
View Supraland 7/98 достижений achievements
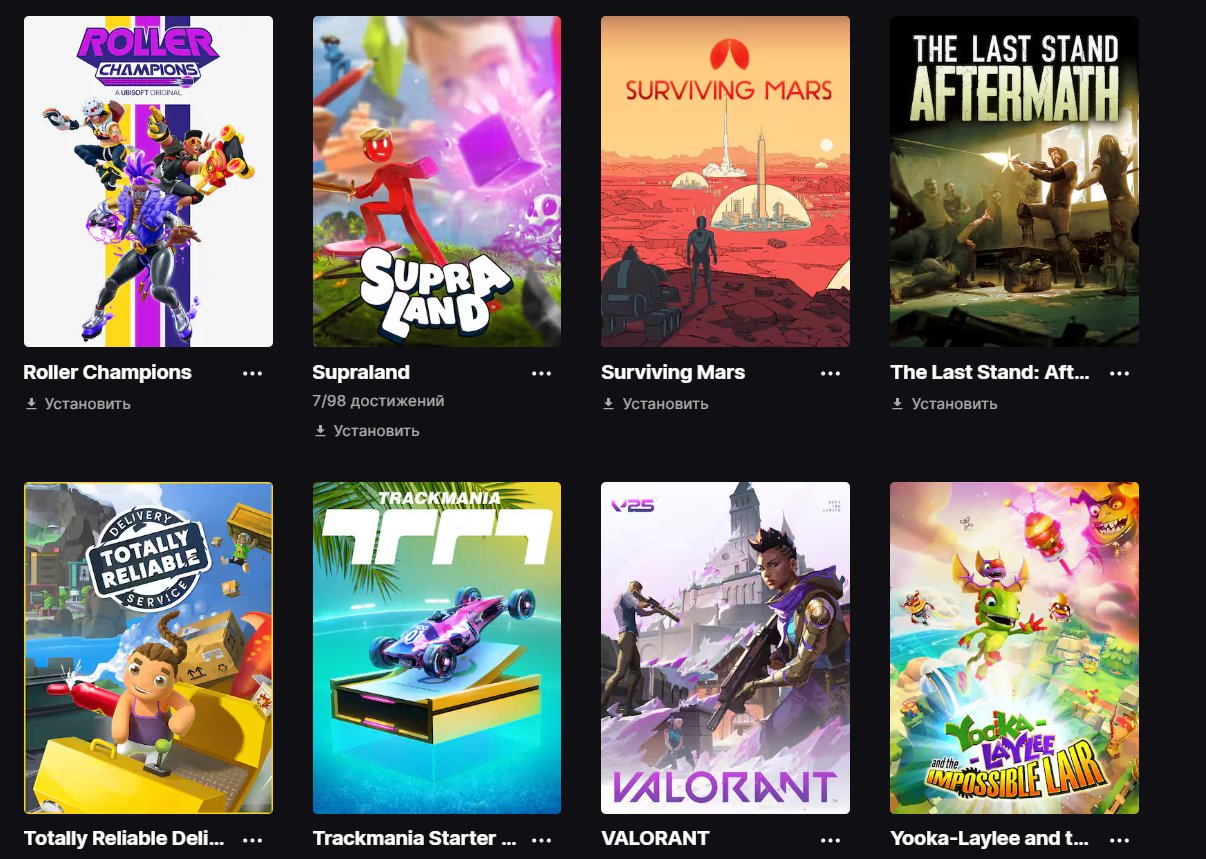[379, 401]
